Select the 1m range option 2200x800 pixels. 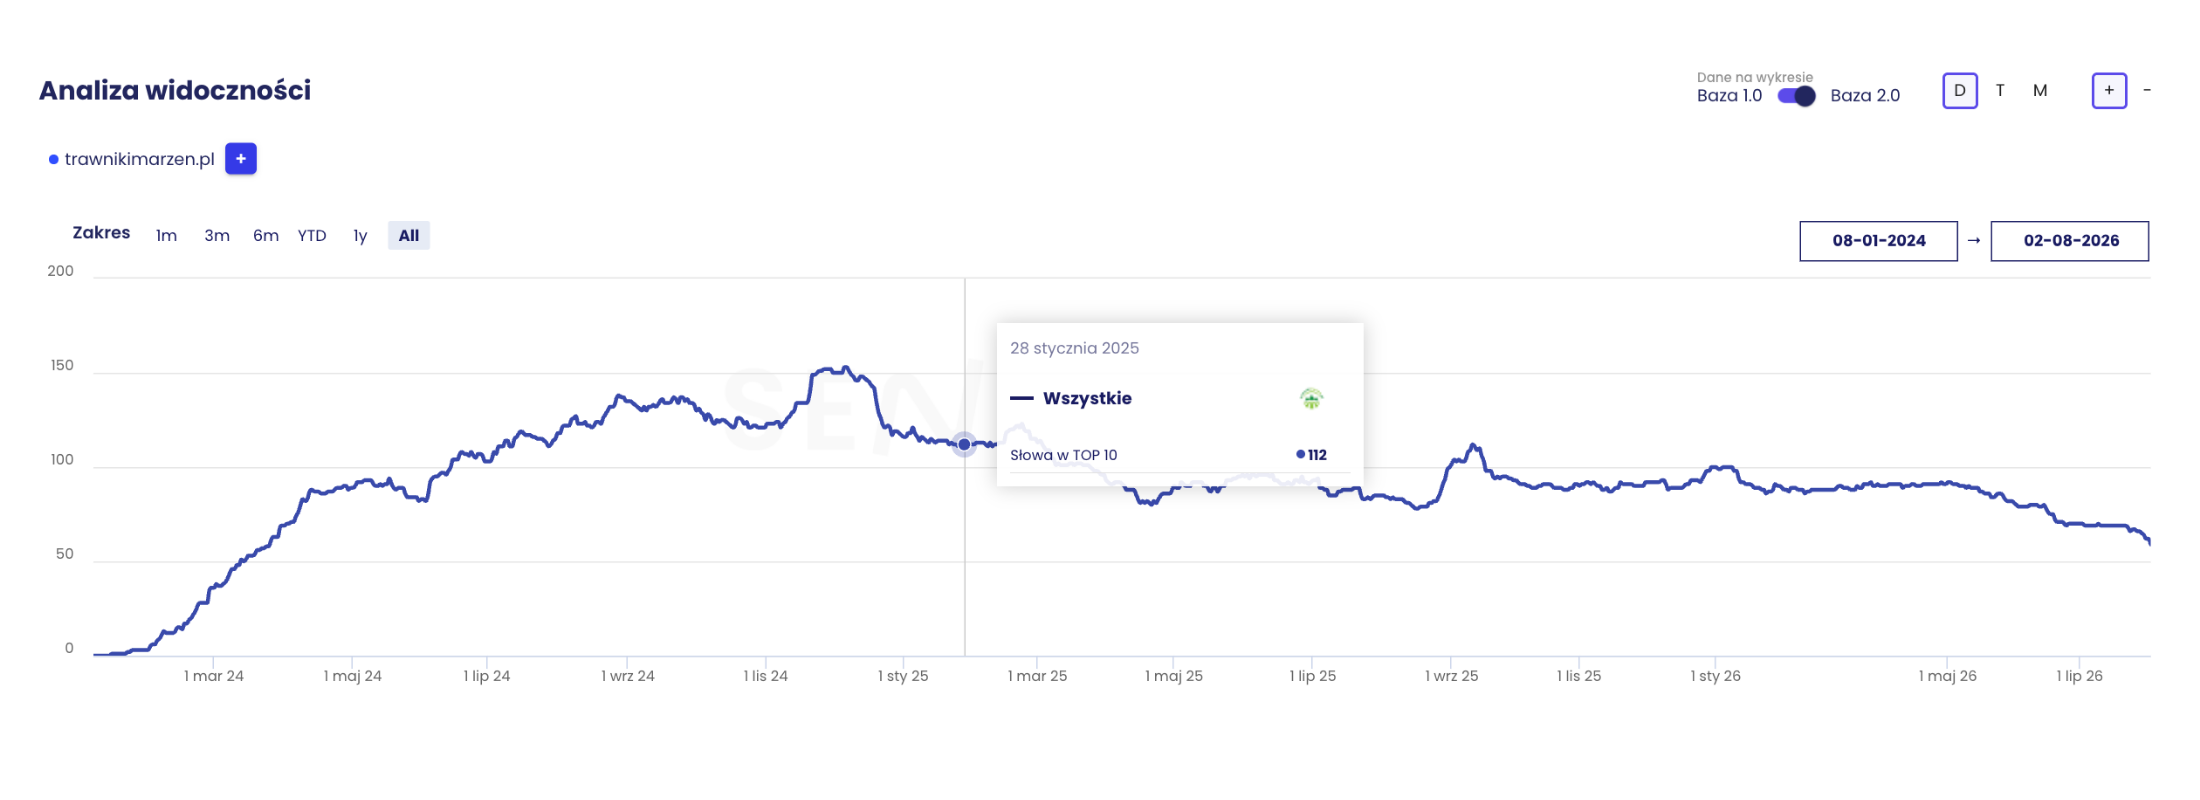pos(167,236)
